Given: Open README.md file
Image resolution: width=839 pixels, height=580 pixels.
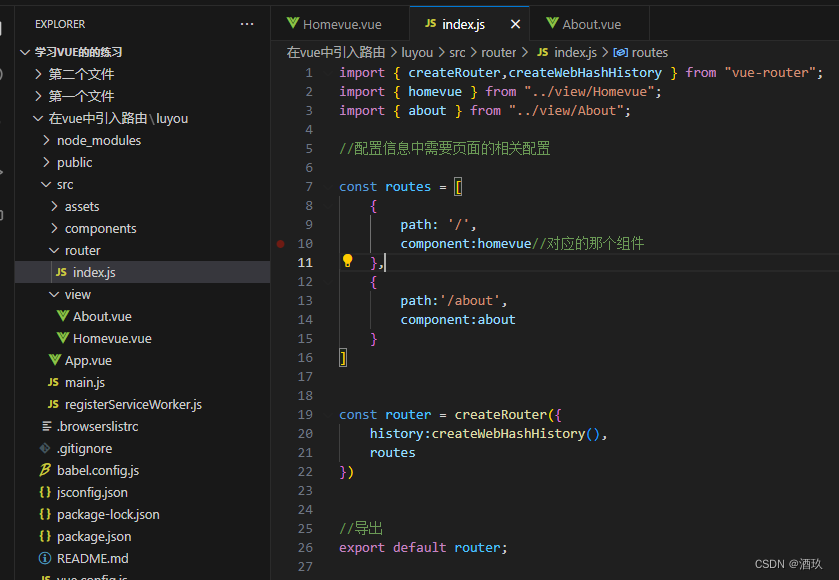Looking at the screenshot, I should click(x=142, y=558).
